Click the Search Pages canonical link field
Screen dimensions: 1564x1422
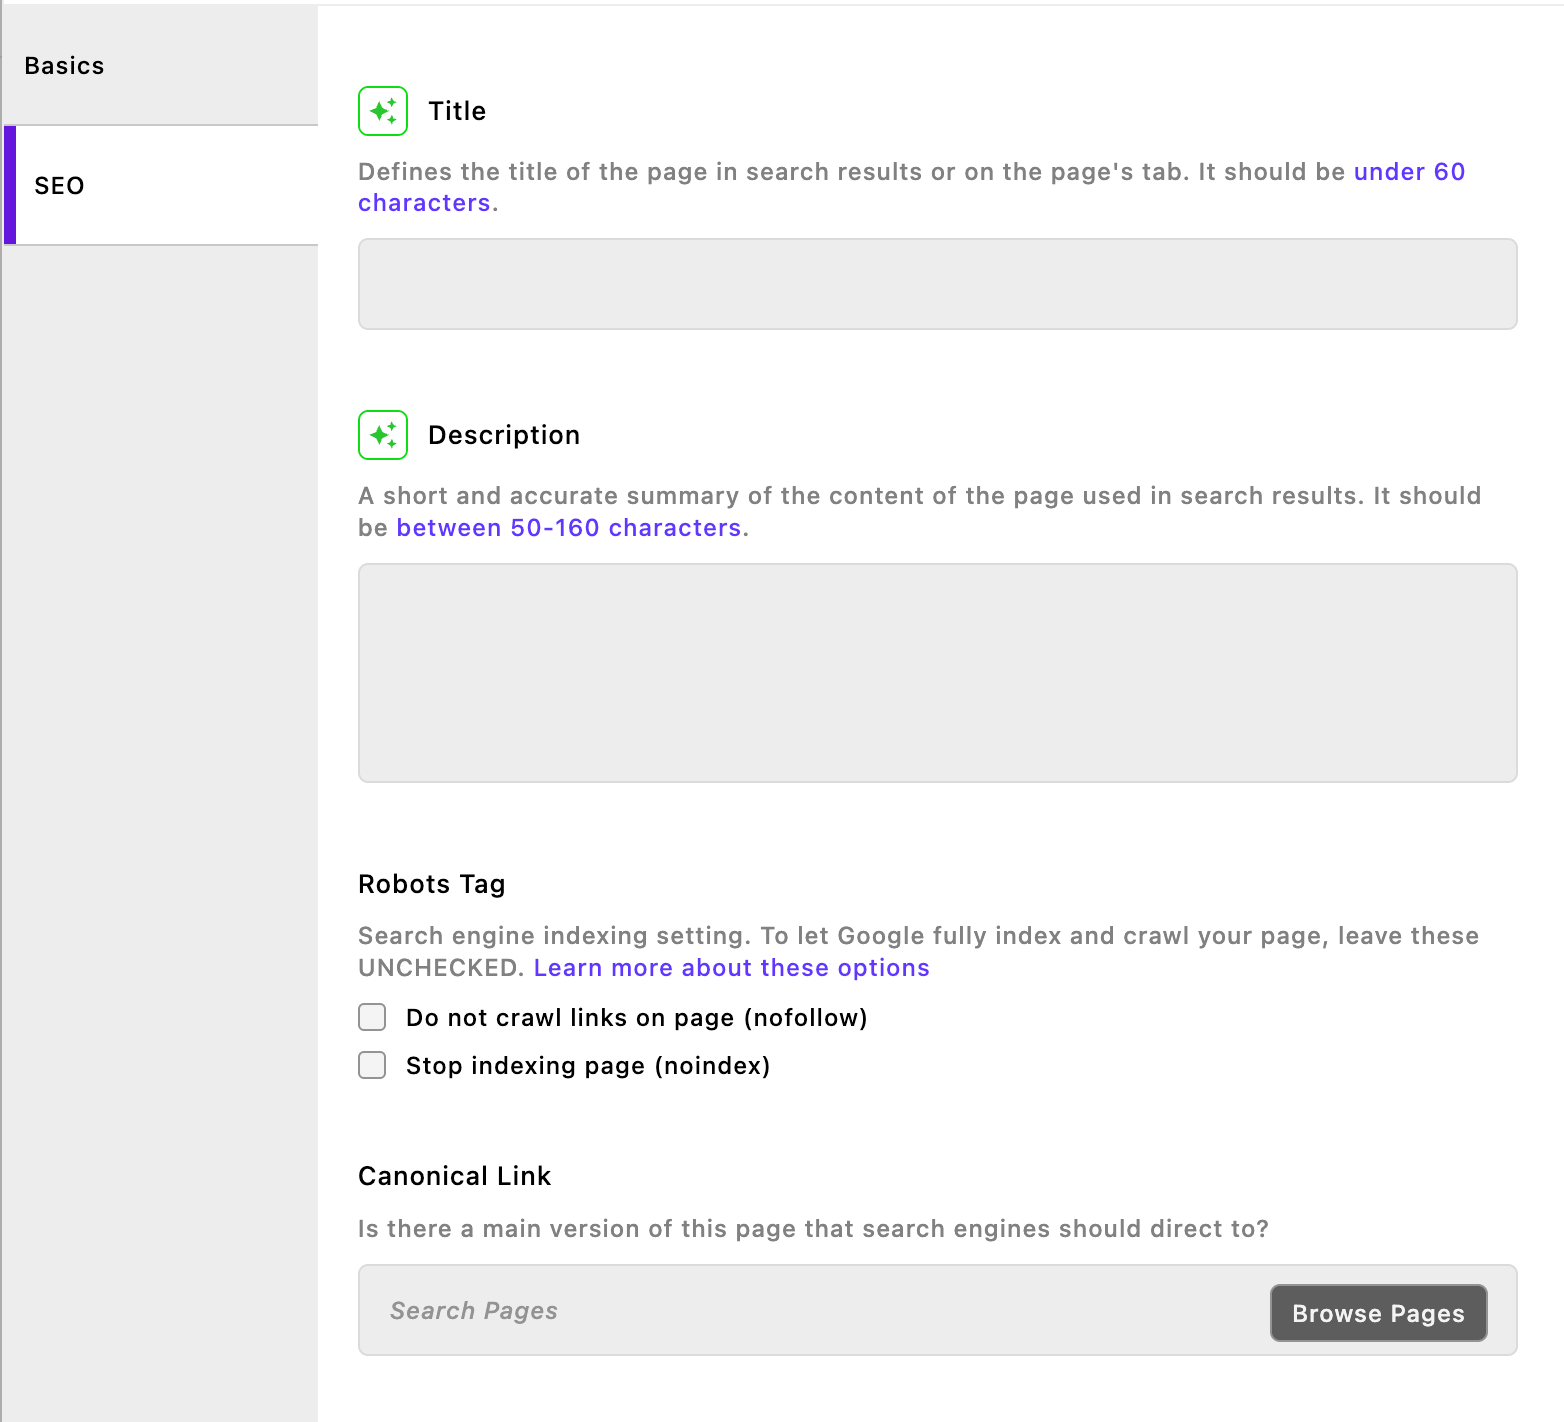coord(810,1311)
